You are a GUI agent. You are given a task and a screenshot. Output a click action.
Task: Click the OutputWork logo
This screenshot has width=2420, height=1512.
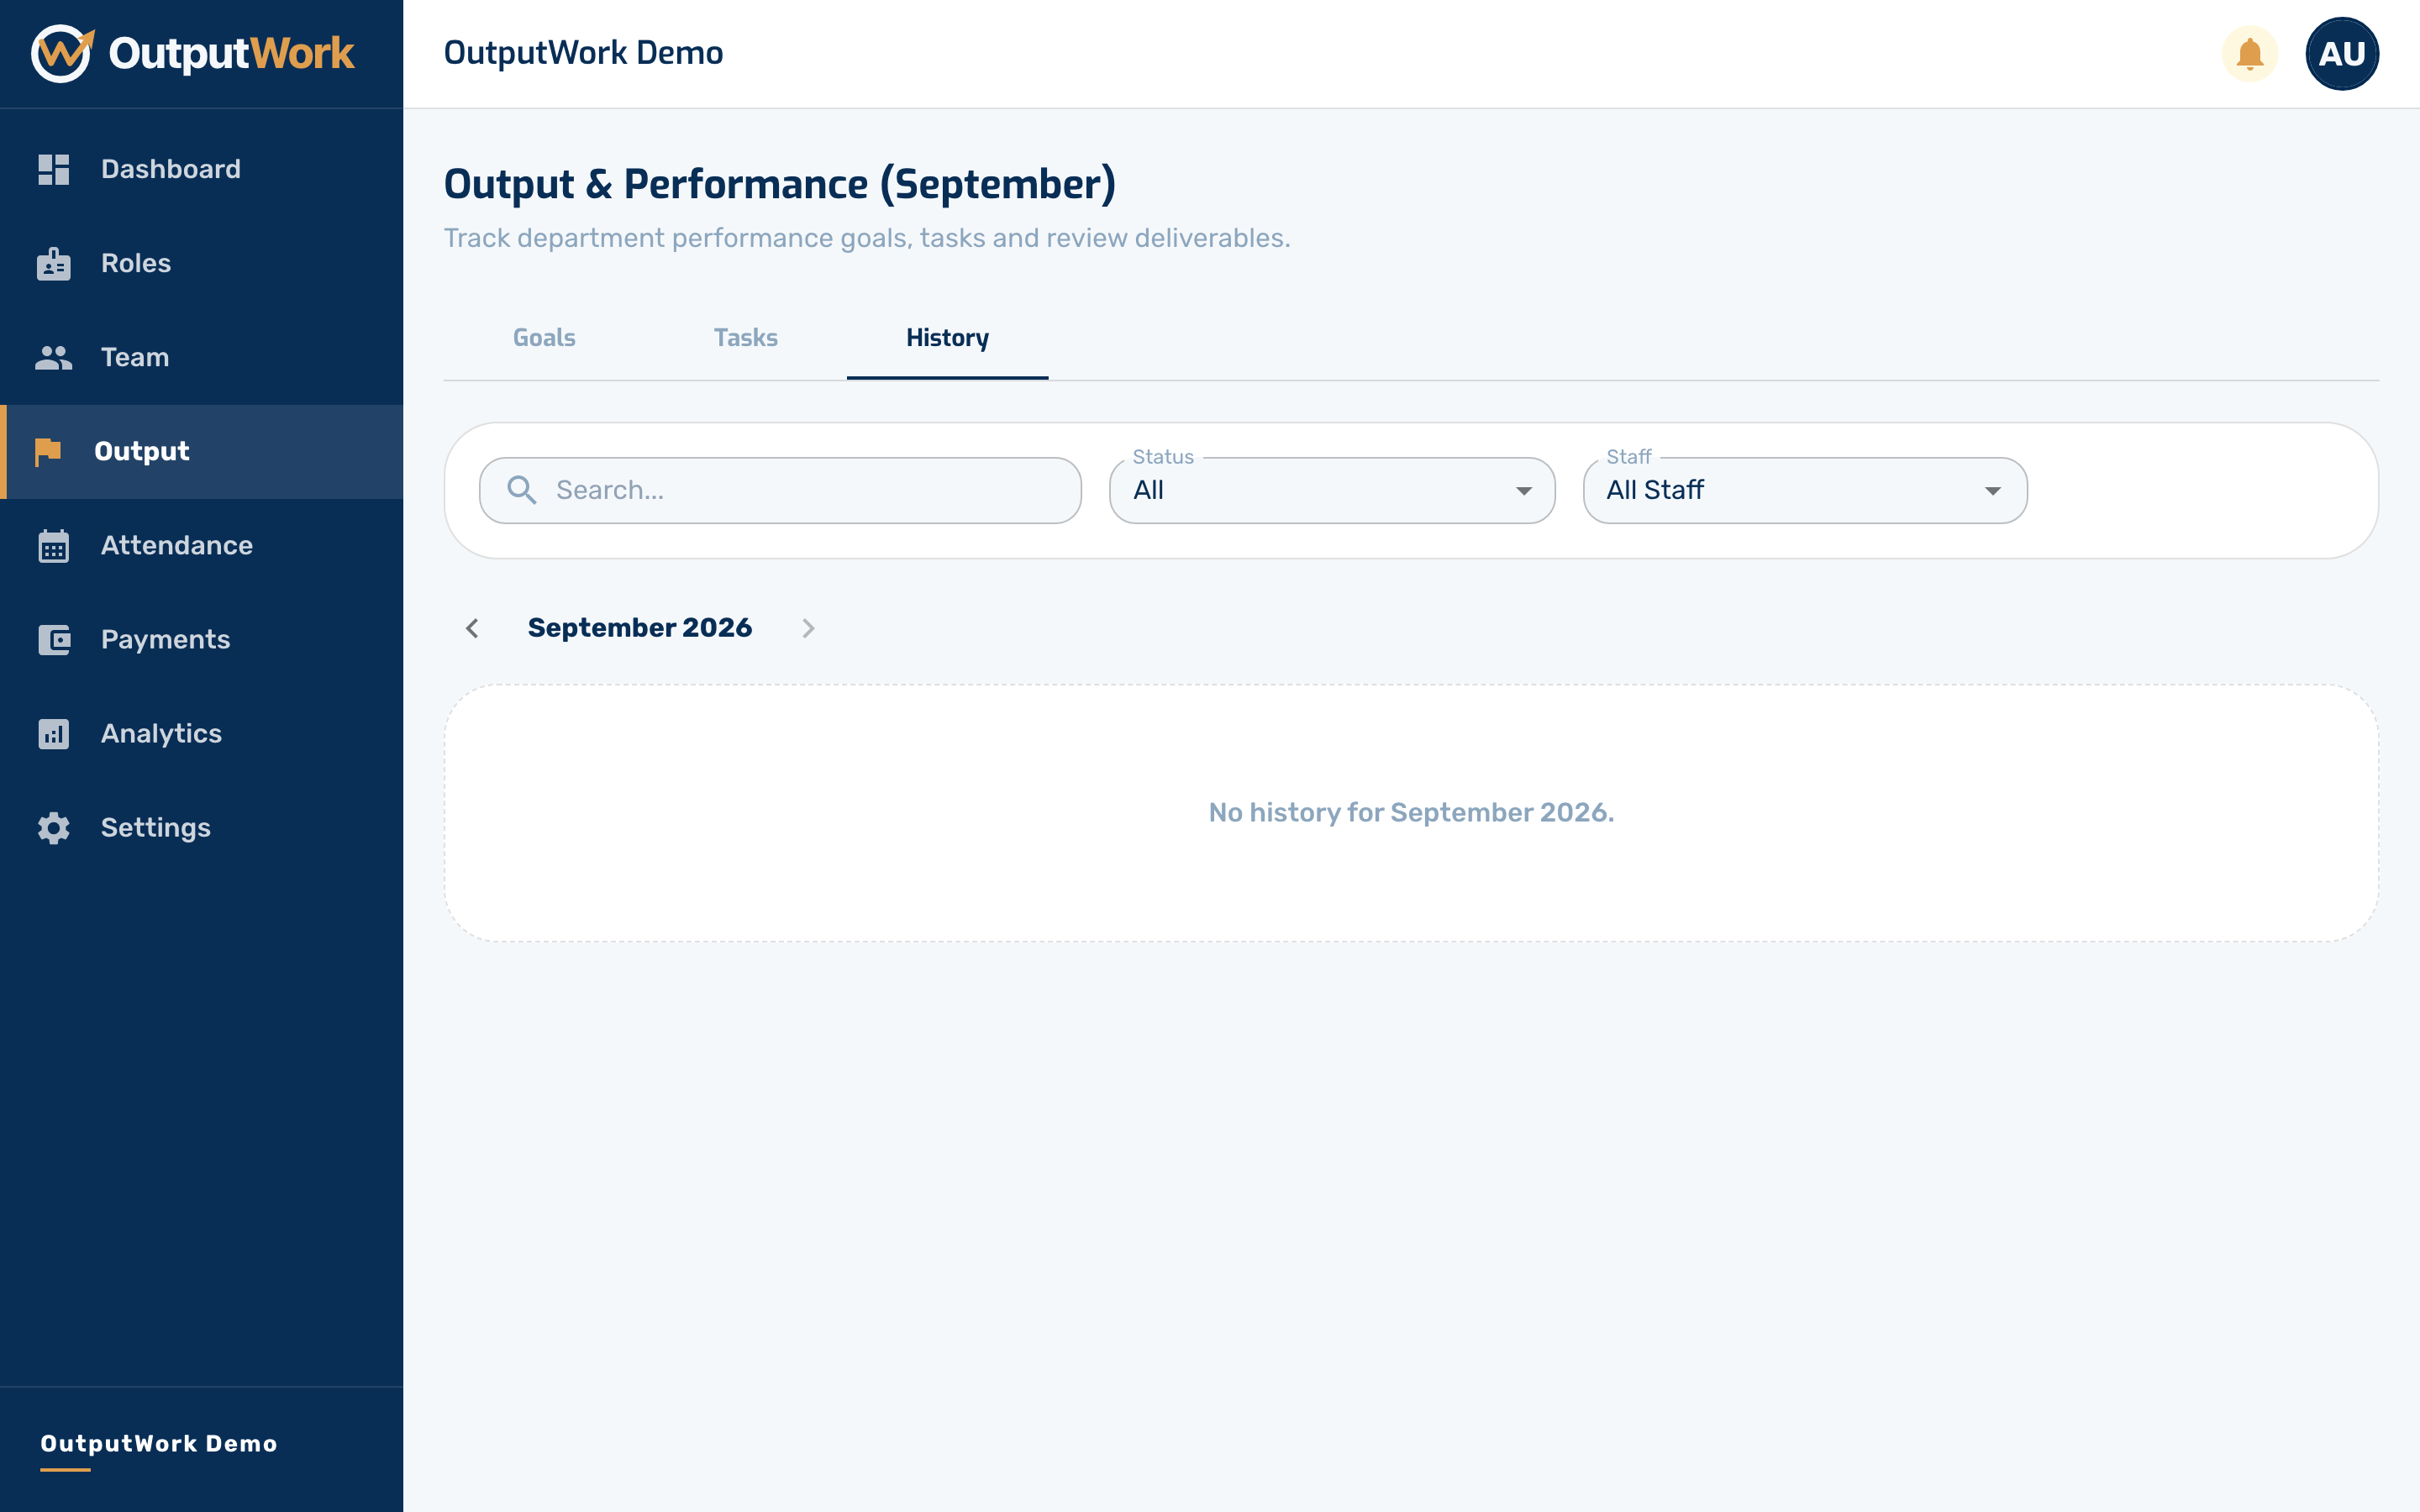[x=192, y=53]
